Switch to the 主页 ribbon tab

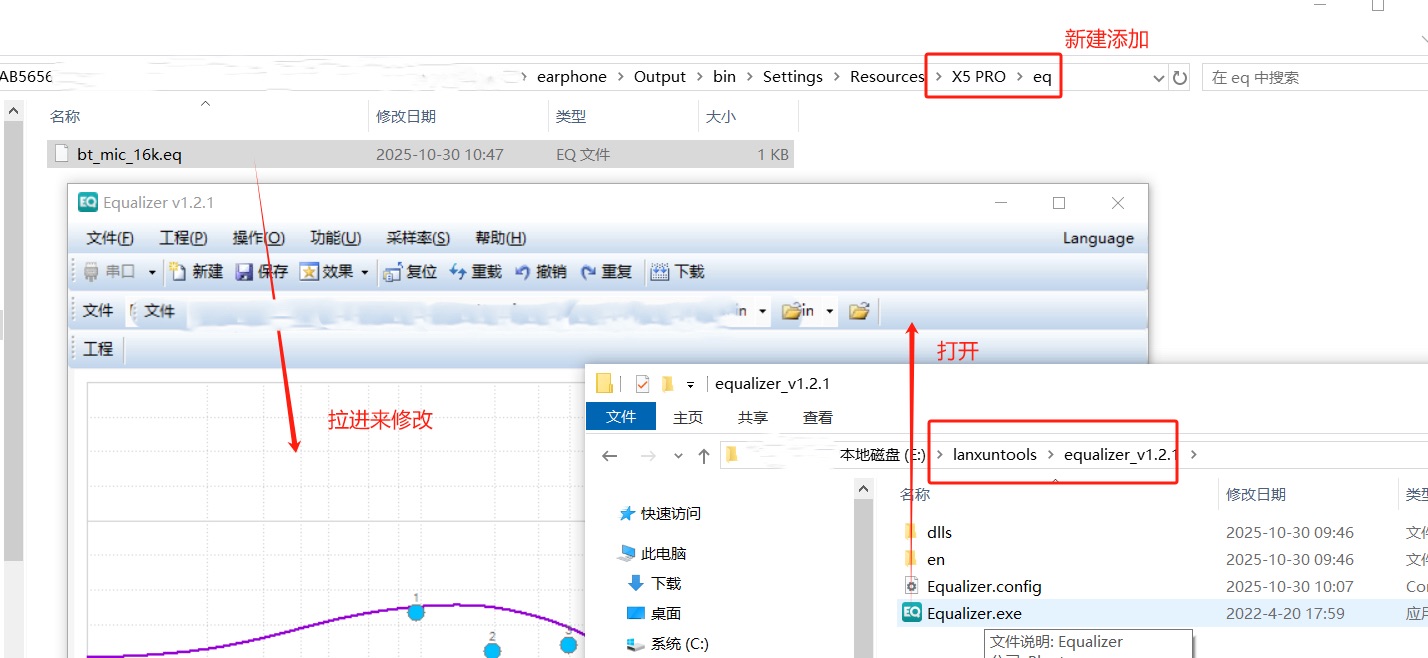tap(688, 417)
